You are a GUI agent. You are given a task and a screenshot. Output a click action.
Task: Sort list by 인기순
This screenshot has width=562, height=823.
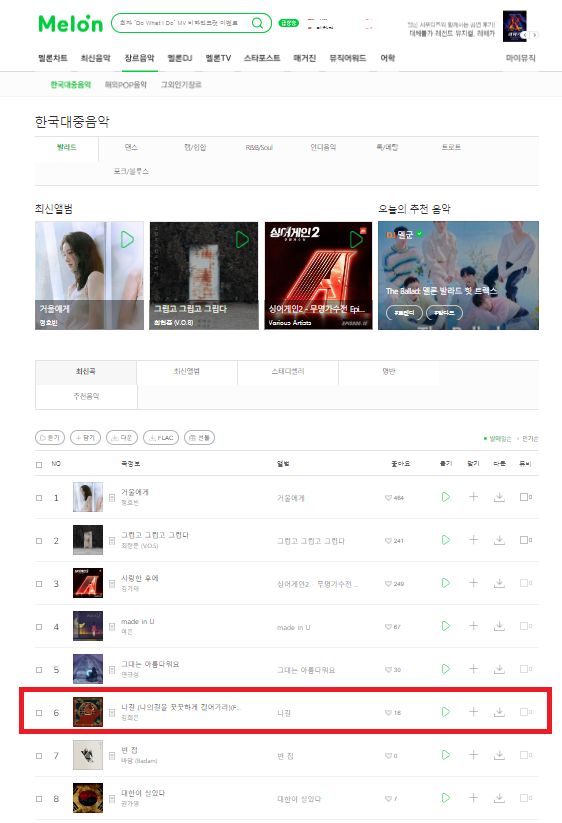tap(529, 438)
